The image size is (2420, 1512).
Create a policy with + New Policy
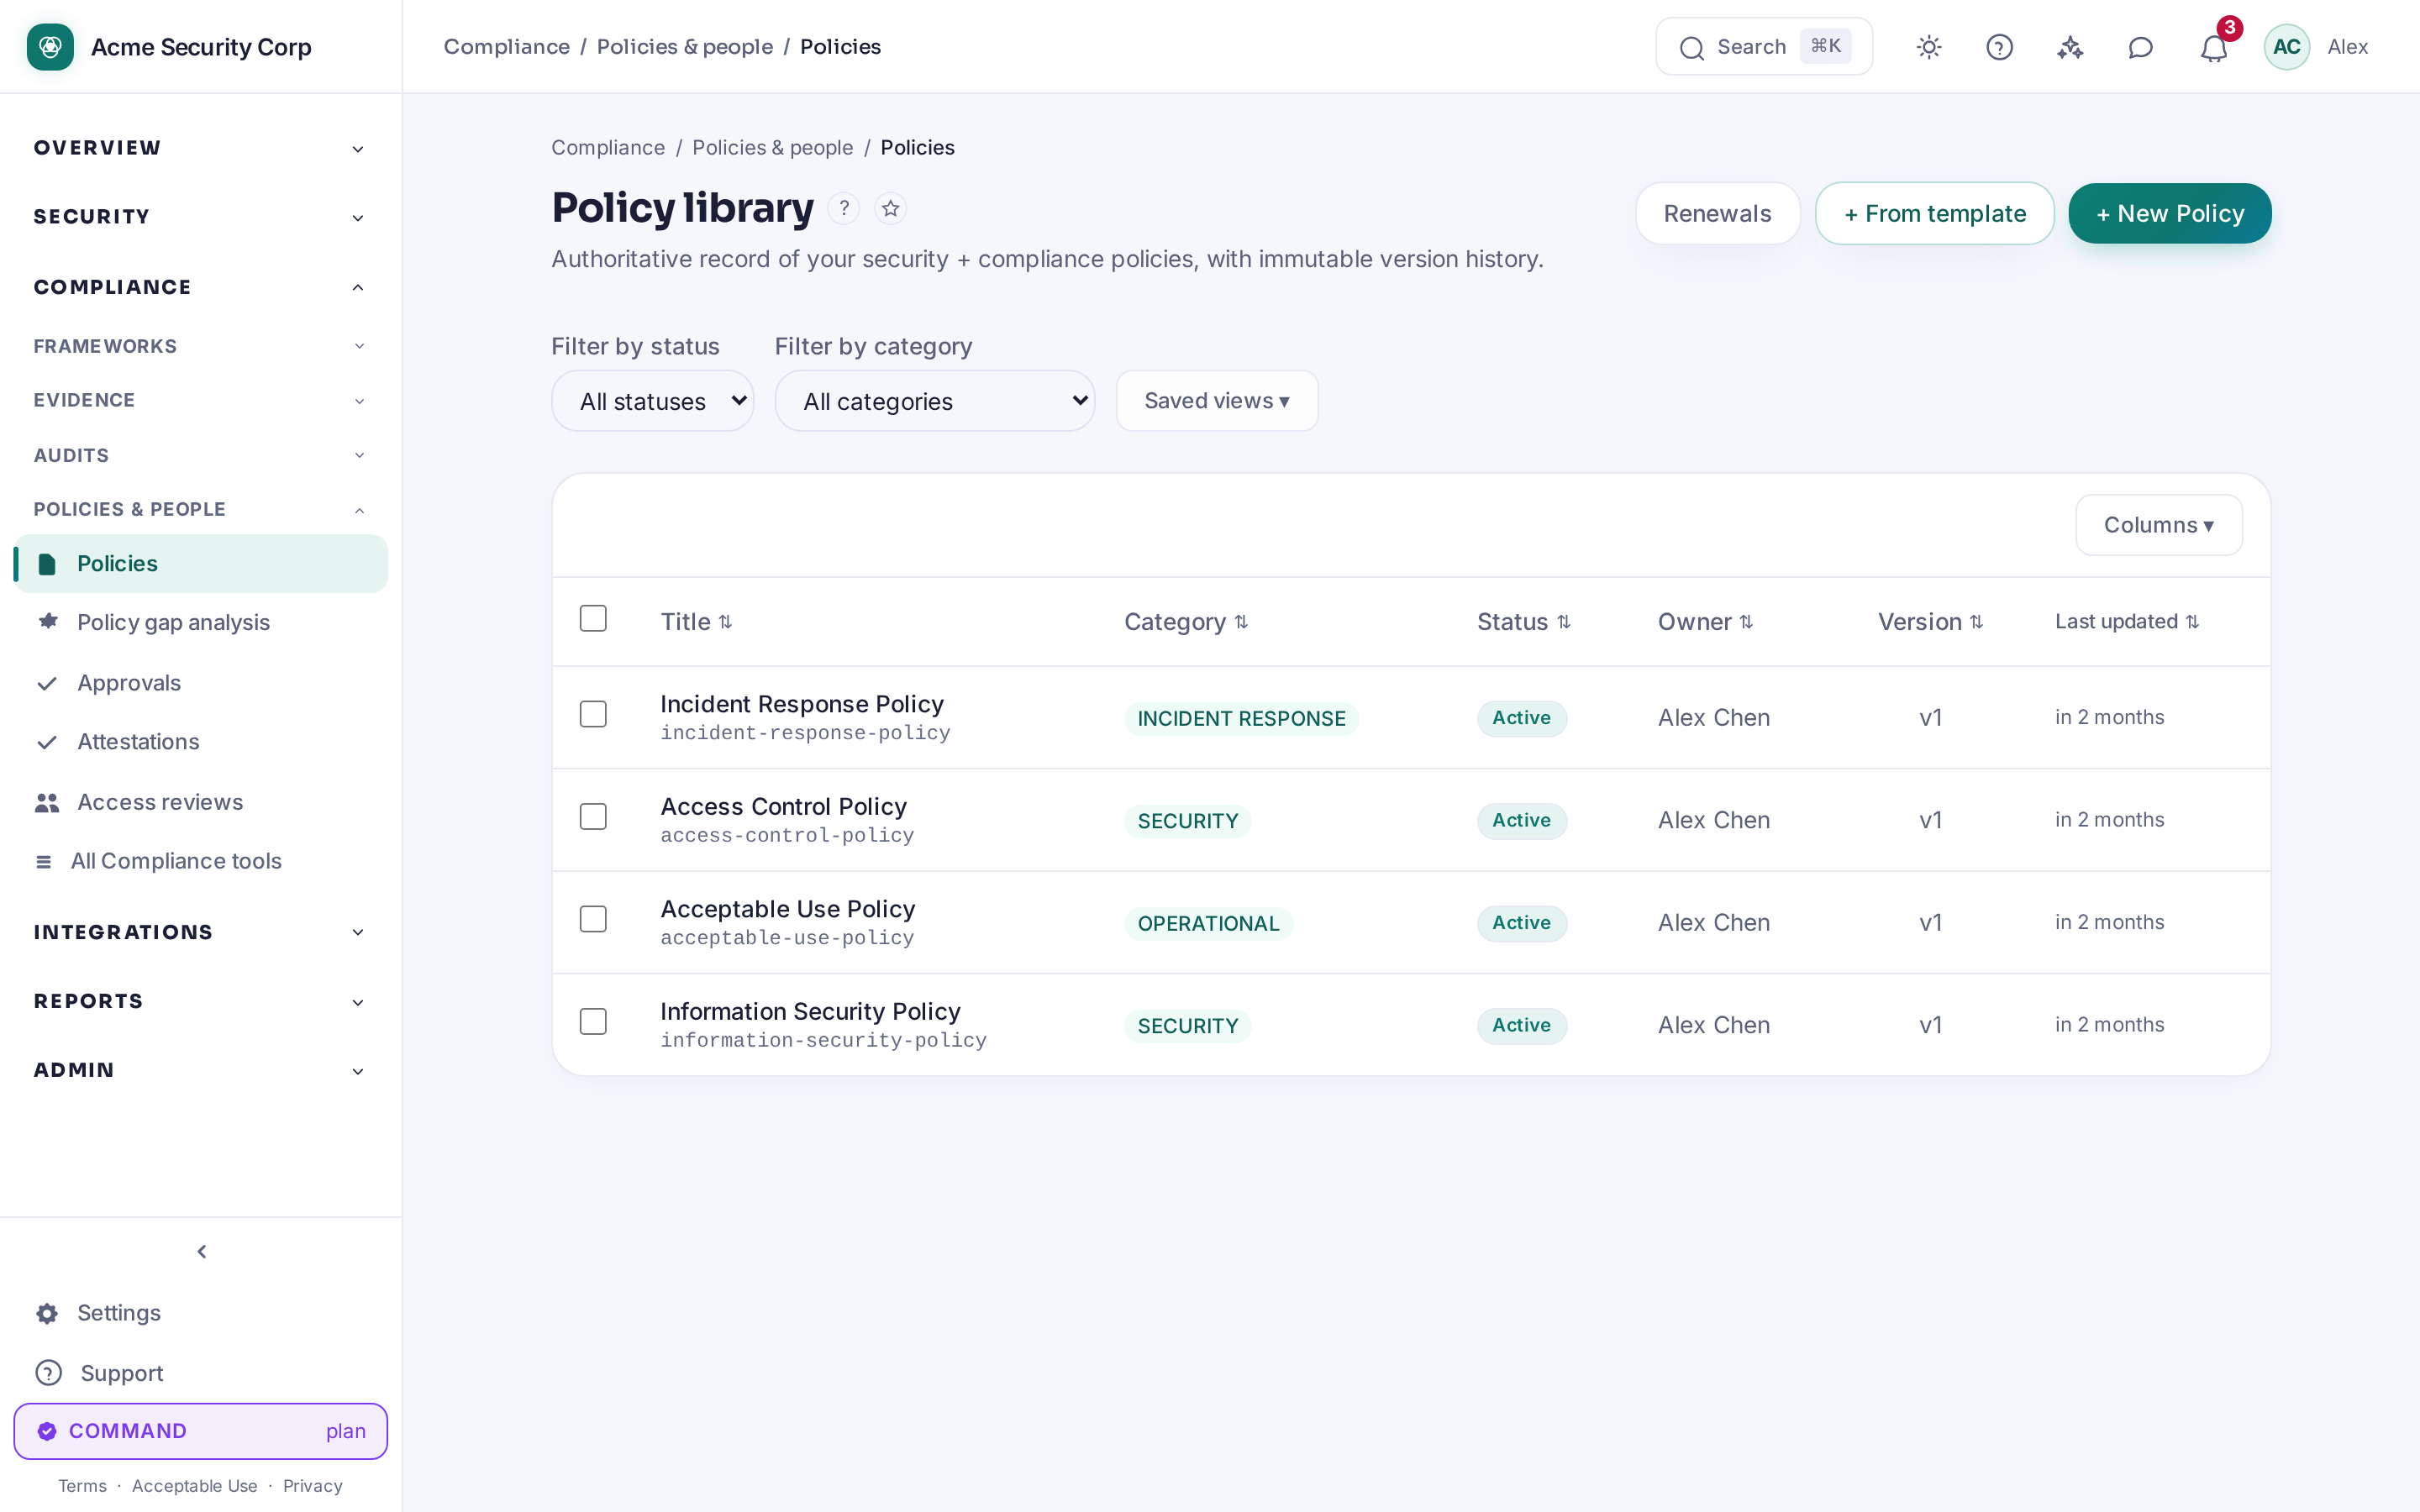[x=2169, y=213]
